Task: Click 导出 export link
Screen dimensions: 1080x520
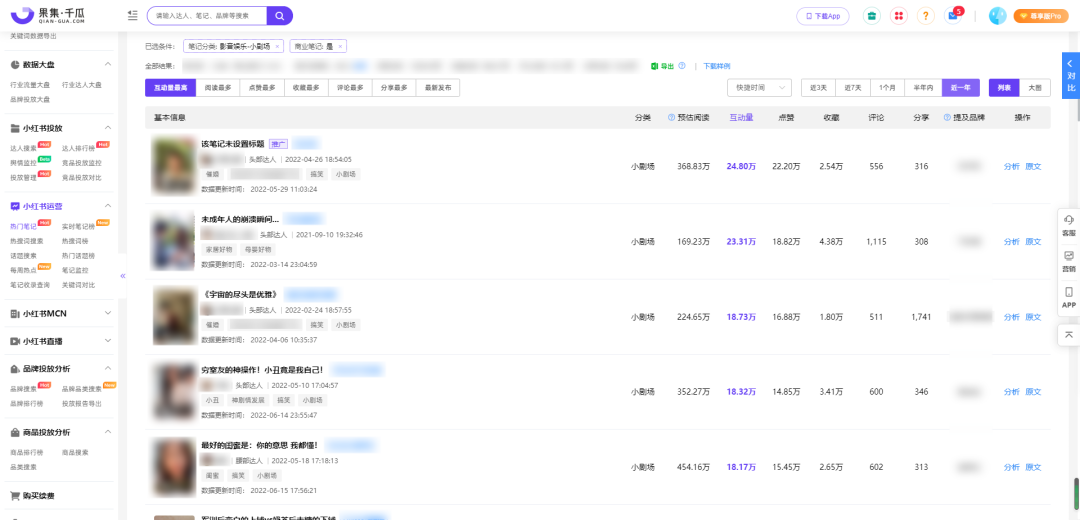Action: (x=667, y=66)
